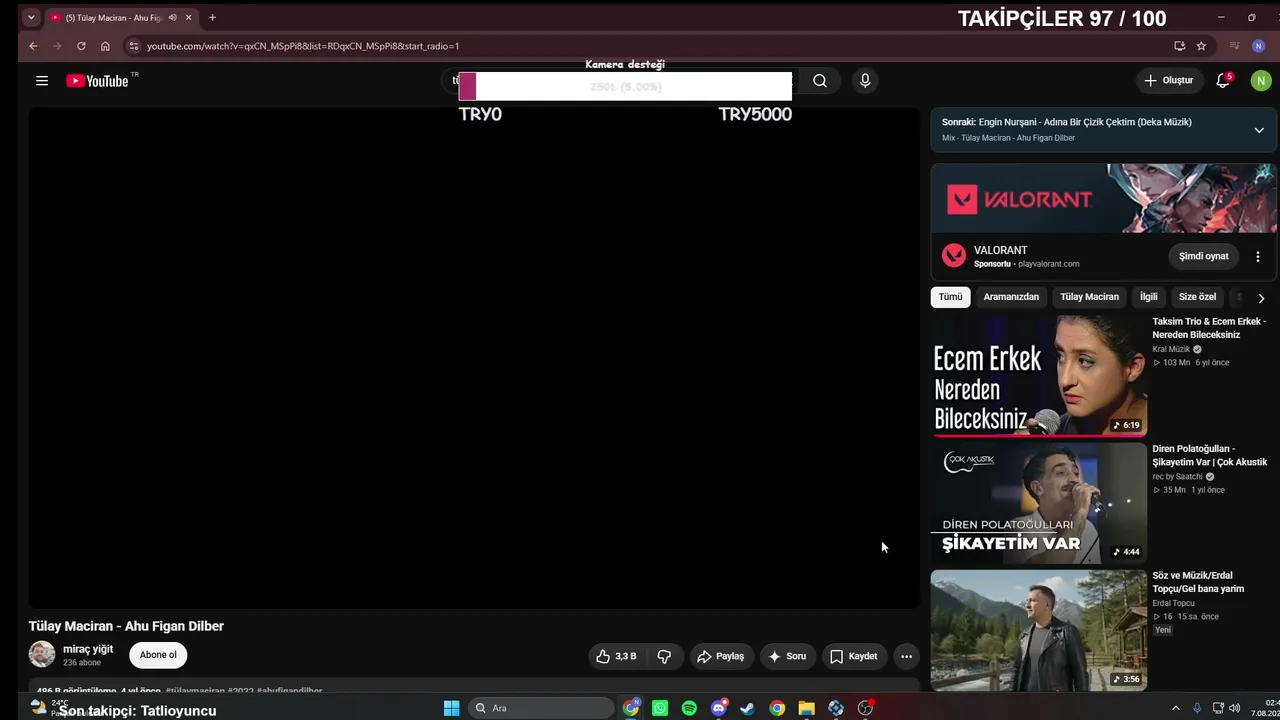Open the YouTube hamburger guide menu
1280x720 pixels.
coord(42,81)
